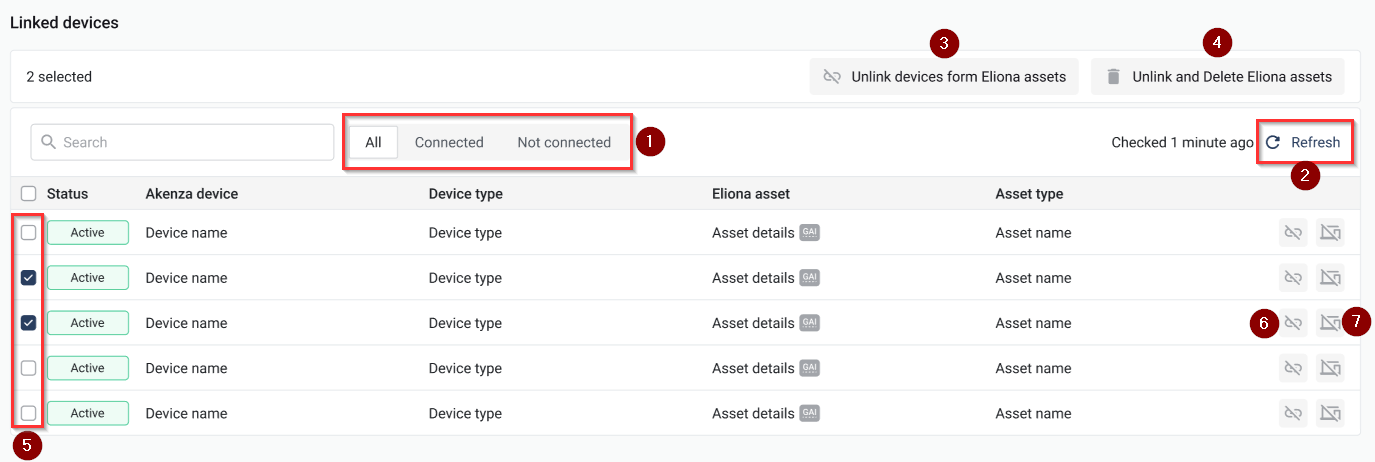The width and height of the screenshot is (1375, 462).
Task: Check the last device row checkbox
Action: (x=29, y=413)
